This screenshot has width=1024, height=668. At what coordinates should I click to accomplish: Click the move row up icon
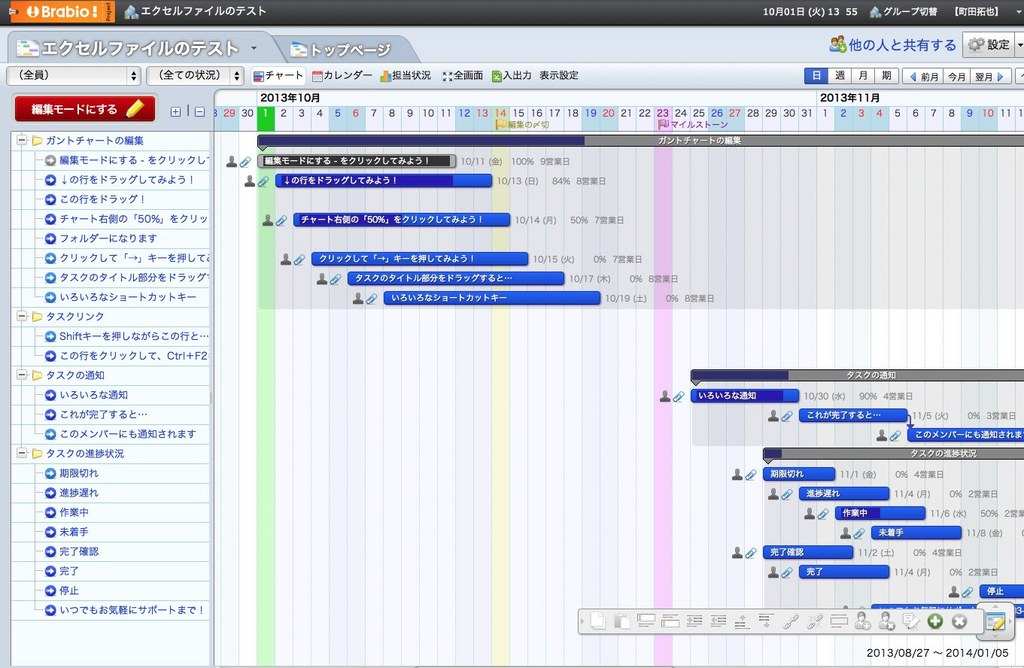pos(741,621)
